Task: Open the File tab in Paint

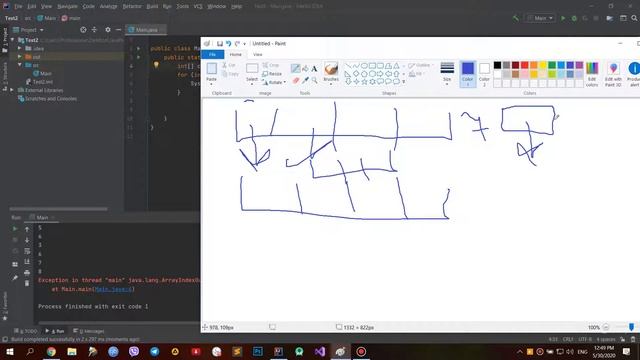Action: coord(212,54)
